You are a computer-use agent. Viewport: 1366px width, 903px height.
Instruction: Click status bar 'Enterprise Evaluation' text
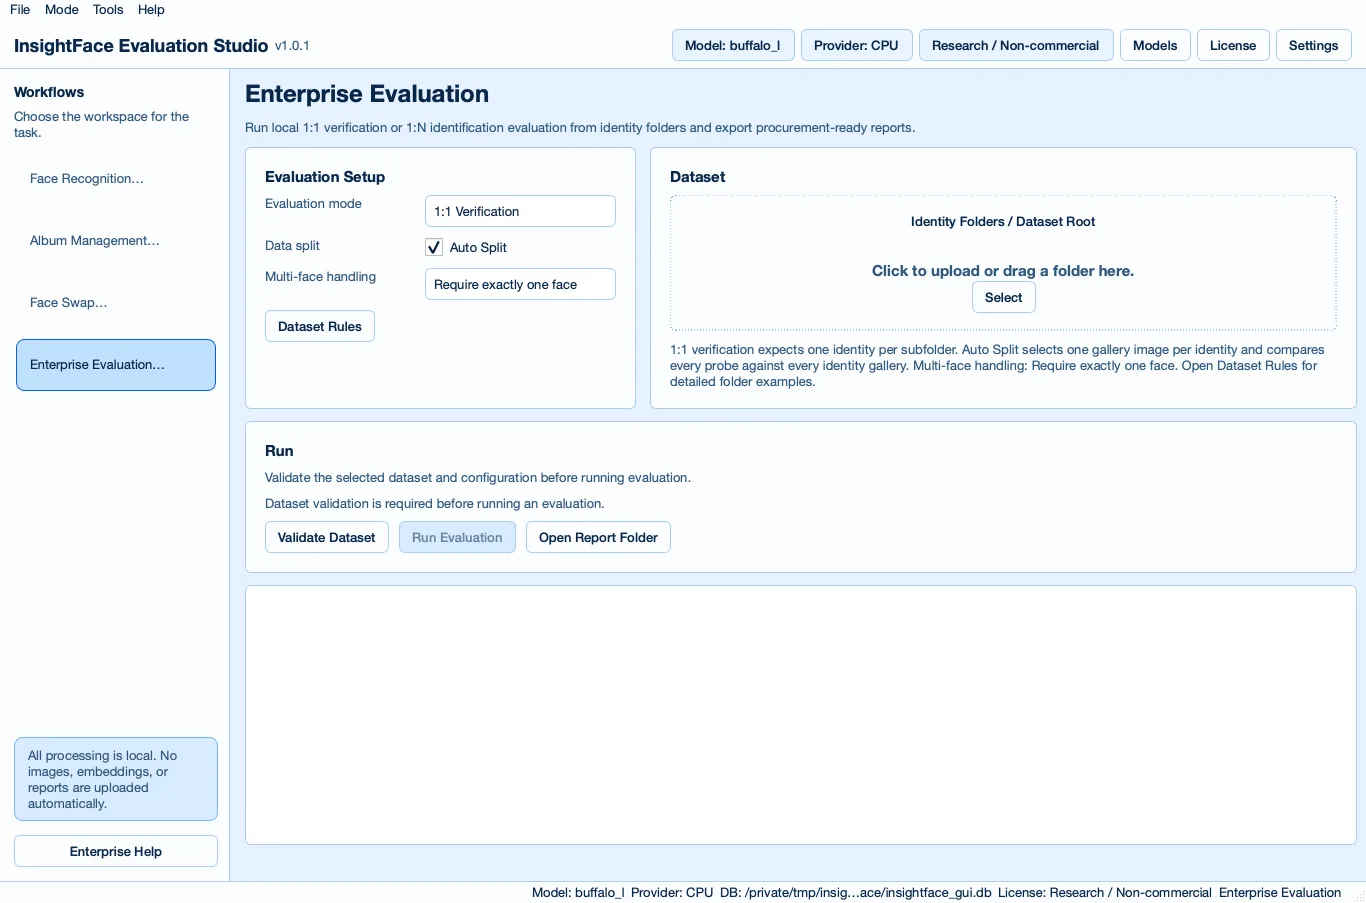[x=1280, y=893]
